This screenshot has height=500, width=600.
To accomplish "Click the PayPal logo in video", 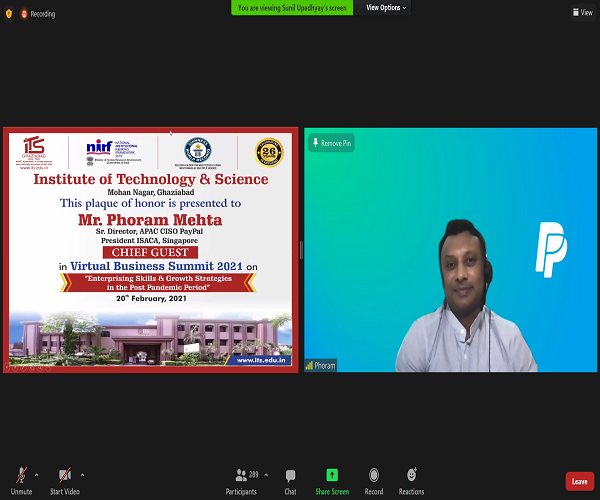I will coord(551,249).
